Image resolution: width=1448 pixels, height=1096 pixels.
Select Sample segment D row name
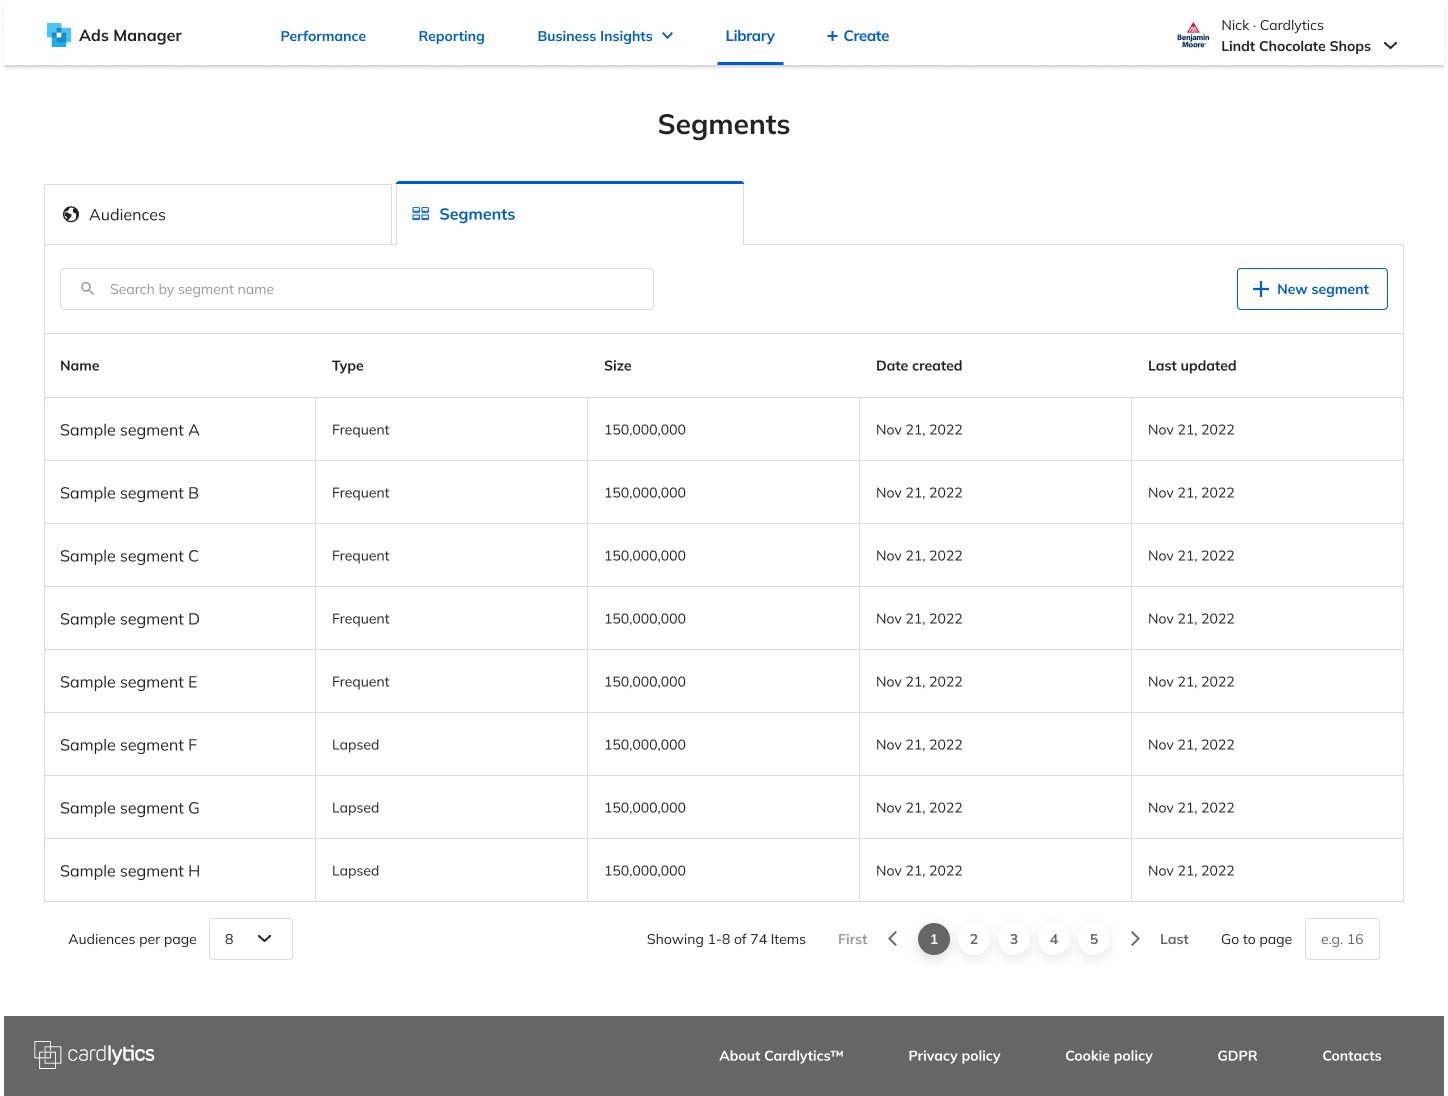(x=130, y=619)
